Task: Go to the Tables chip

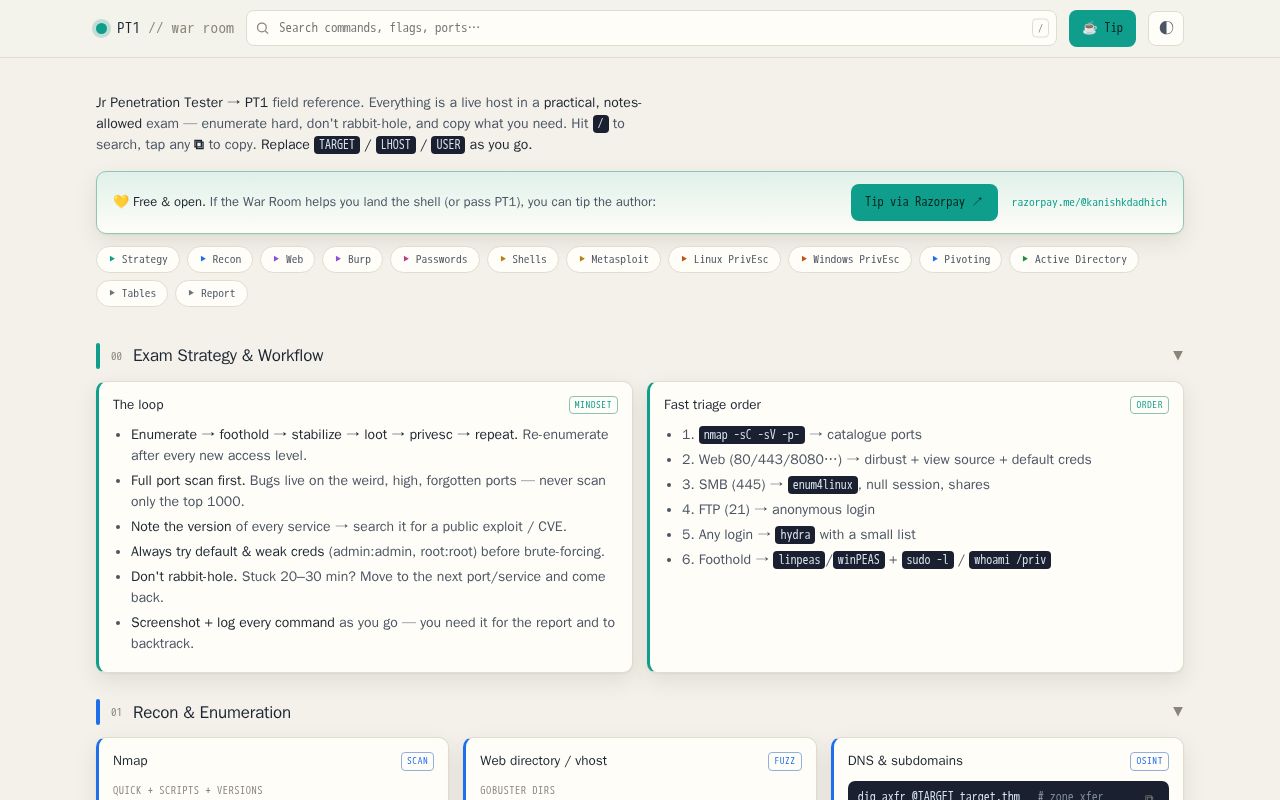Action: [x=132, y=293]
